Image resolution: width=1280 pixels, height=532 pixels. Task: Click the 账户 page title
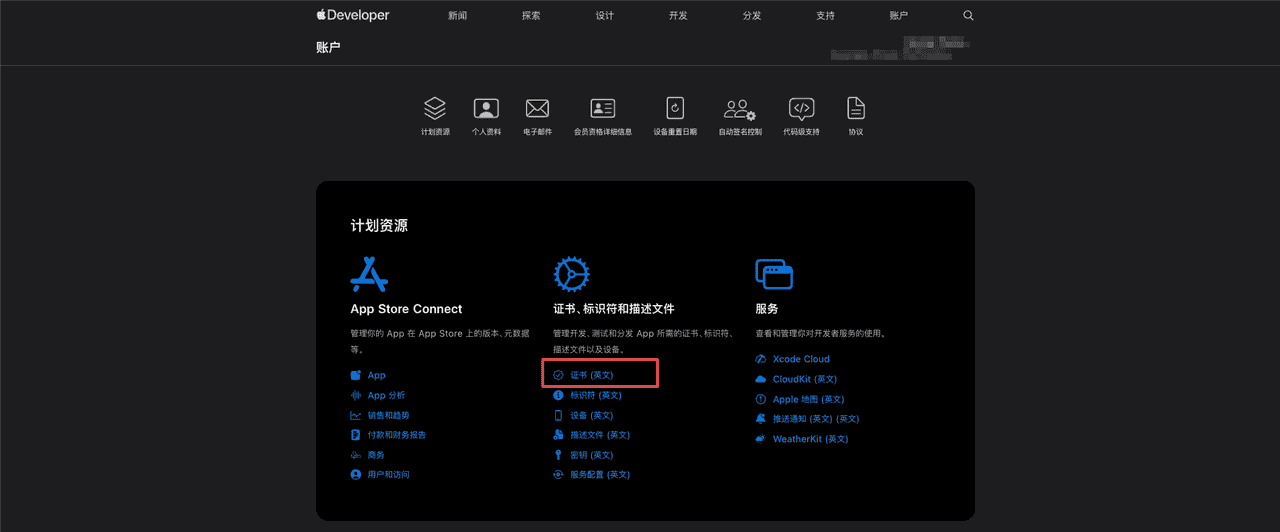[328, 47]
